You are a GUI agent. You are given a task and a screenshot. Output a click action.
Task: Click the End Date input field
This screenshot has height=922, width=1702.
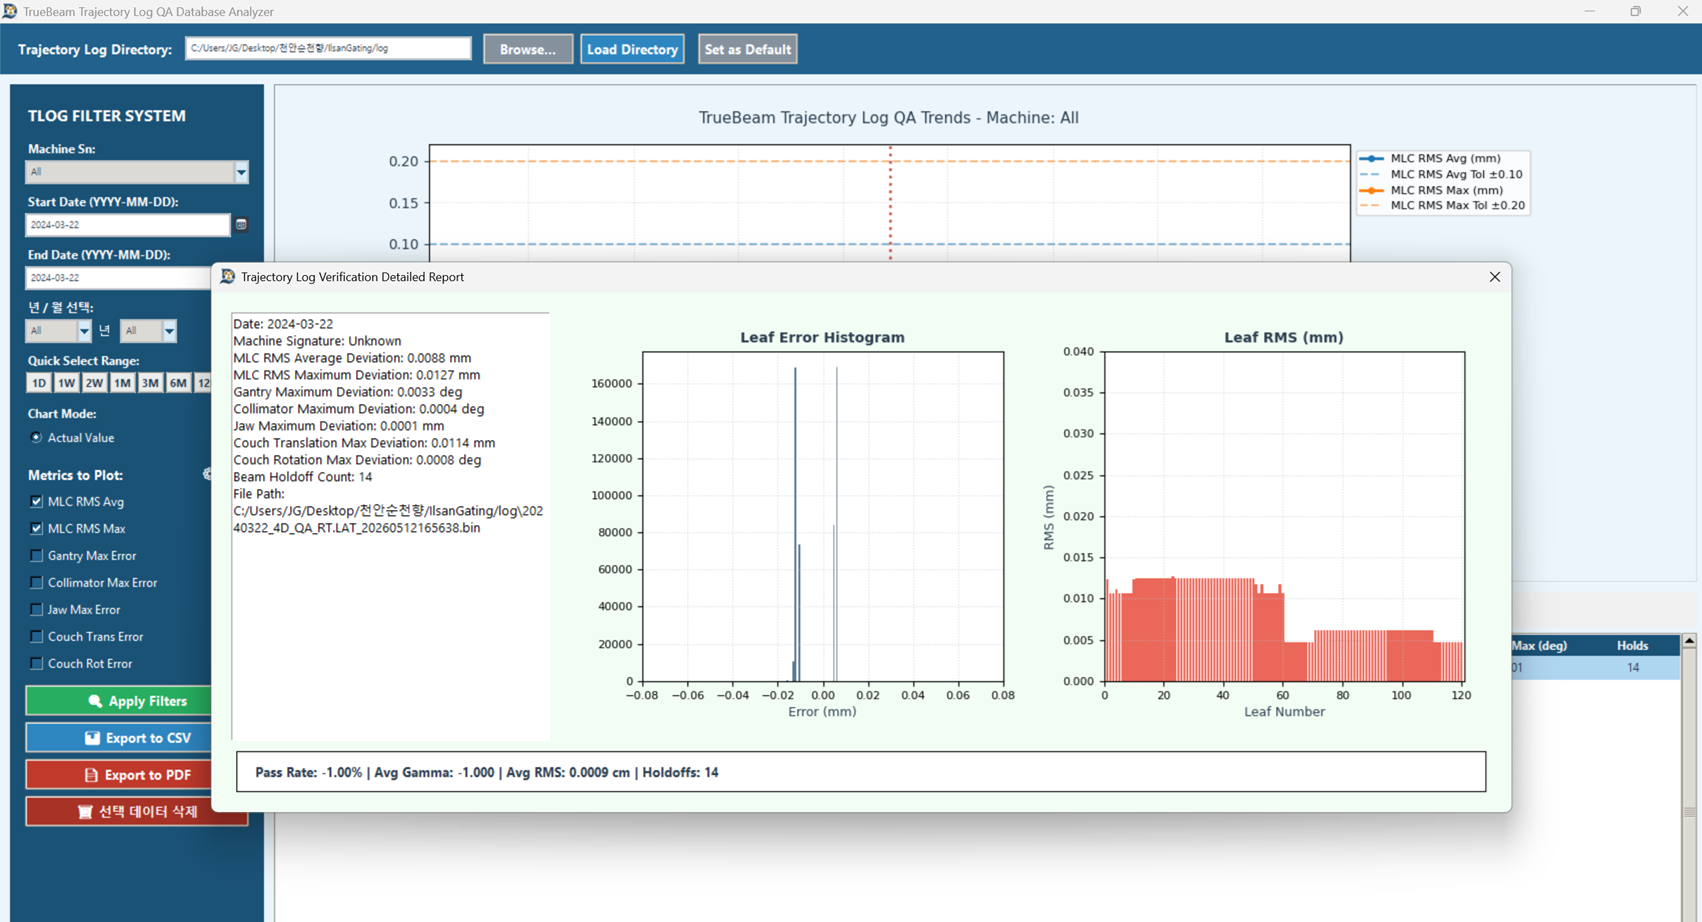[118, 278]
